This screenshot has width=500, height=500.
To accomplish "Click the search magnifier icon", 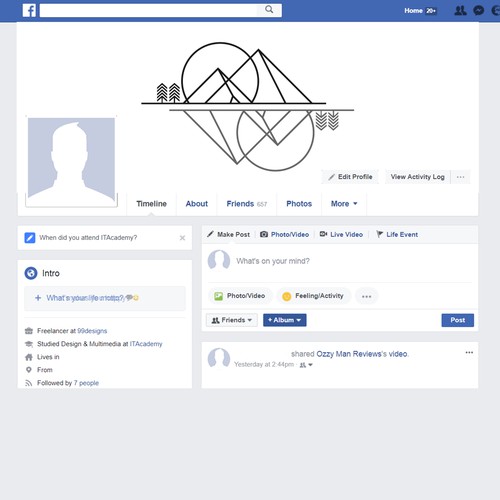I will tap(269, 10).
